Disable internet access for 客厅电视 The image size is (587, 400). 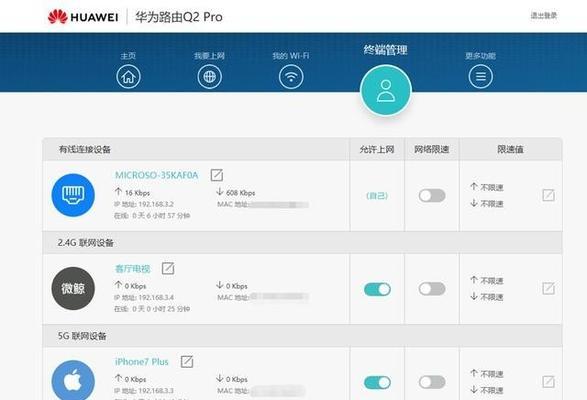[377, 289]
